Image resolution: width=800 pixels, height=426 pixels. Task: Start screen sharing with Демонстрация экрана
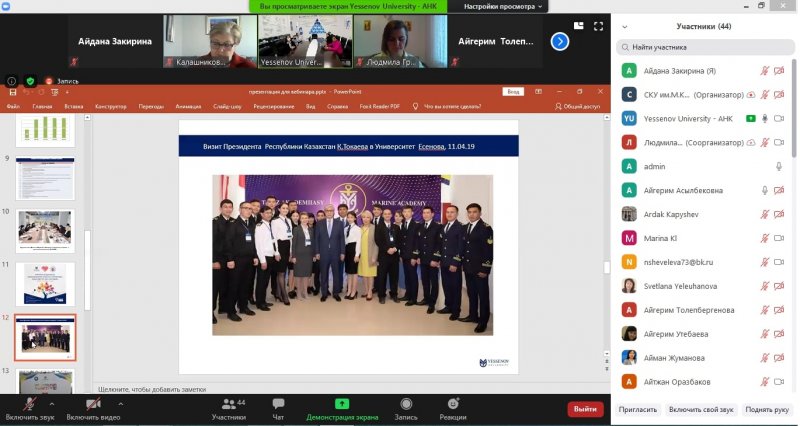pos(341,407)
